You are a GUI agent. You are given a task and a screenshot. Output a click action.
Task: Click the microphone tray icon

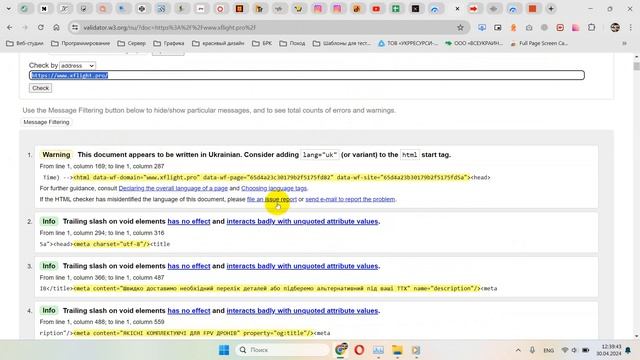[532, 350]
